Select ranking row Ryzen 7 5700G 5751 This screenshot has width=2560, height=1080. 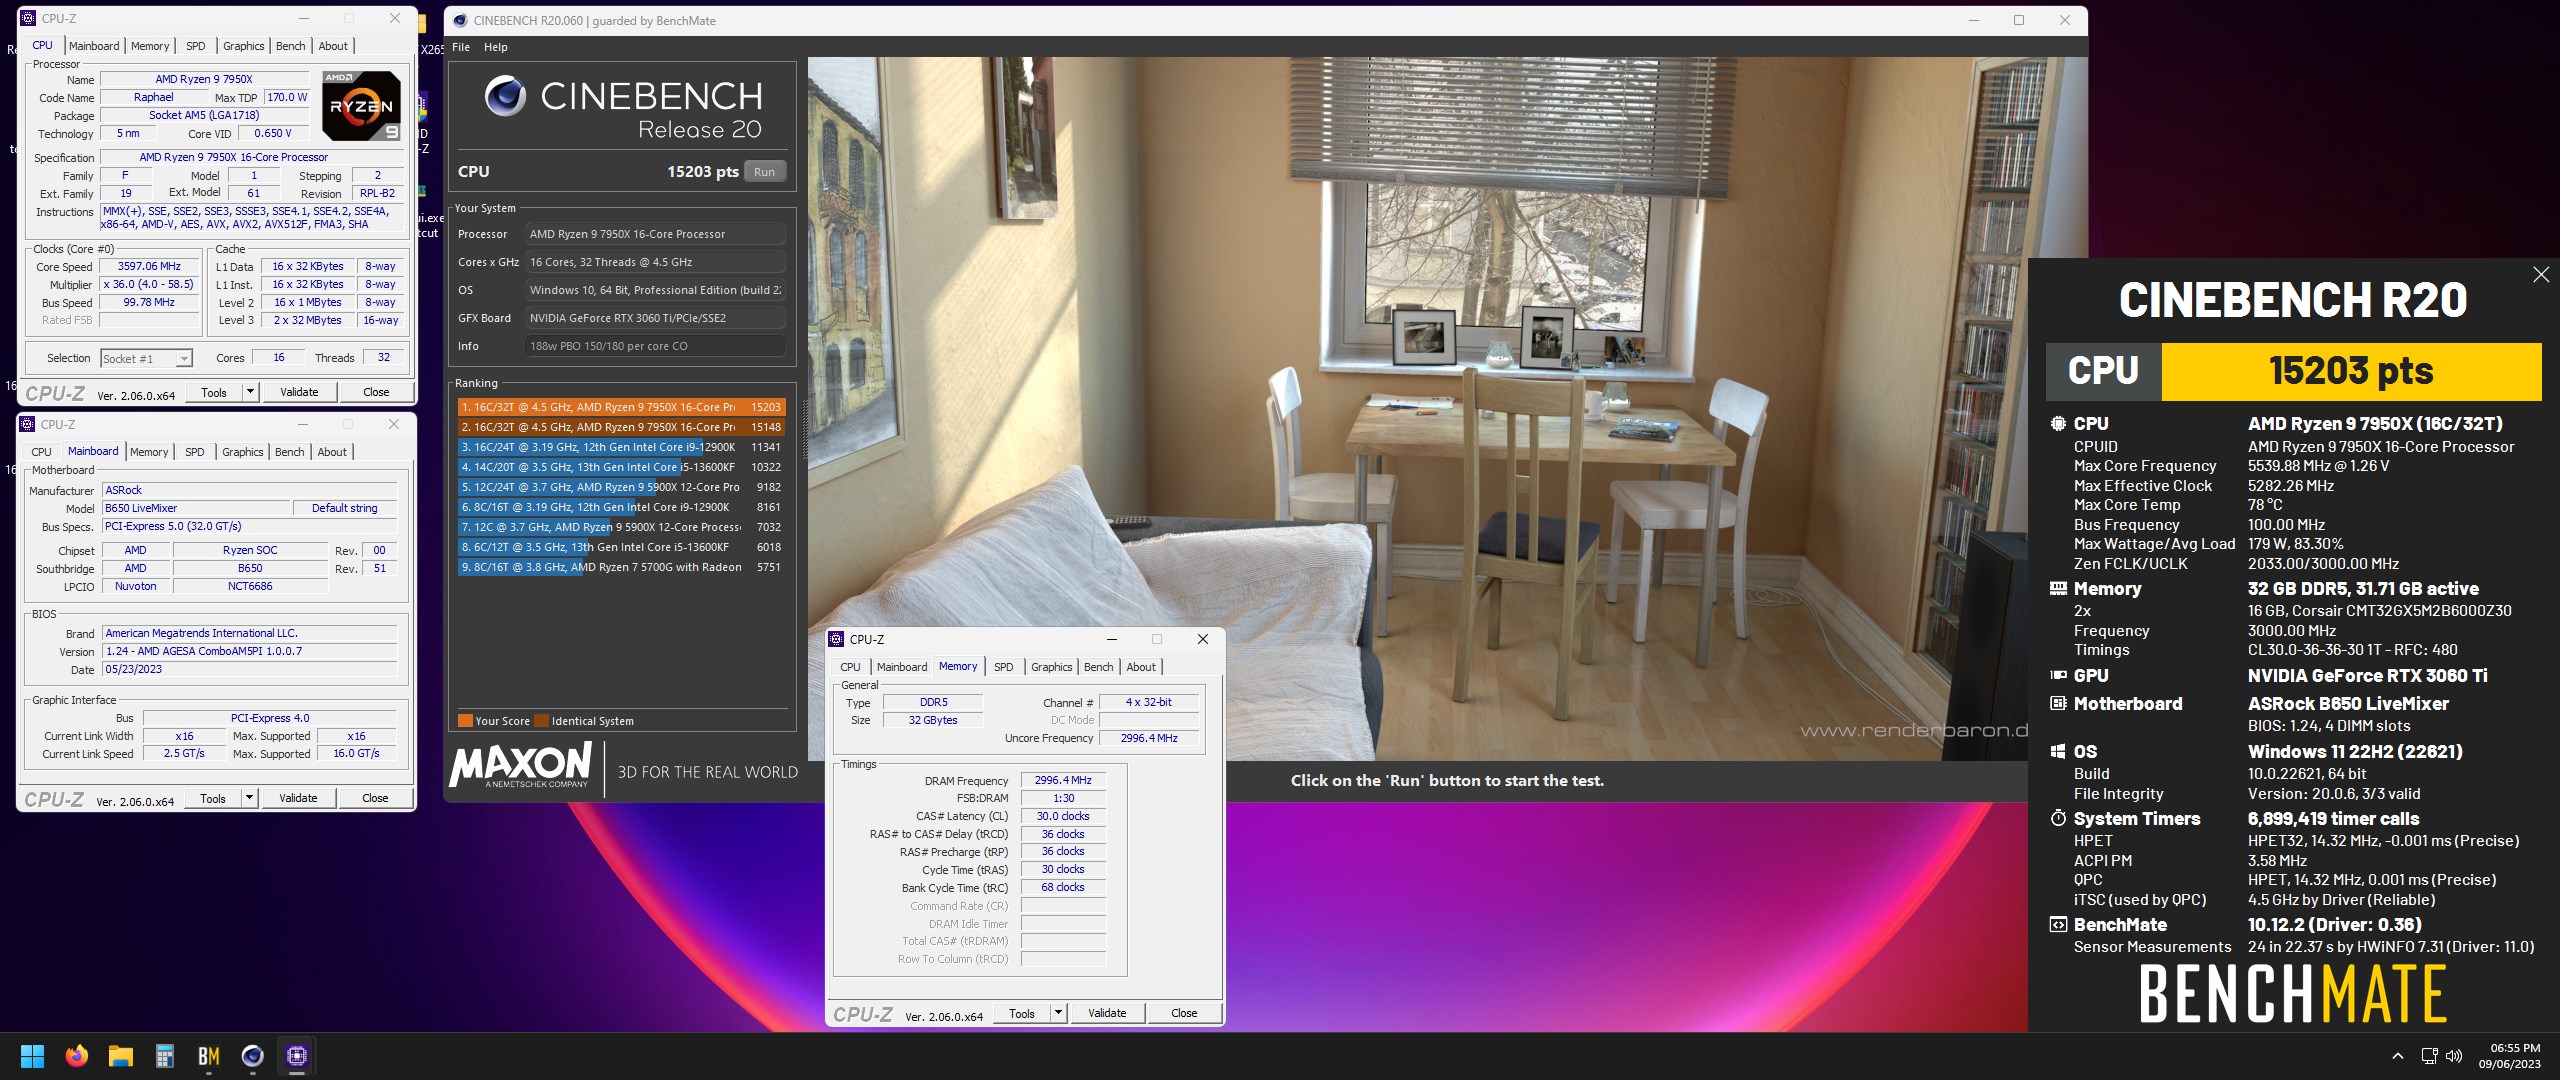(621, 567)
